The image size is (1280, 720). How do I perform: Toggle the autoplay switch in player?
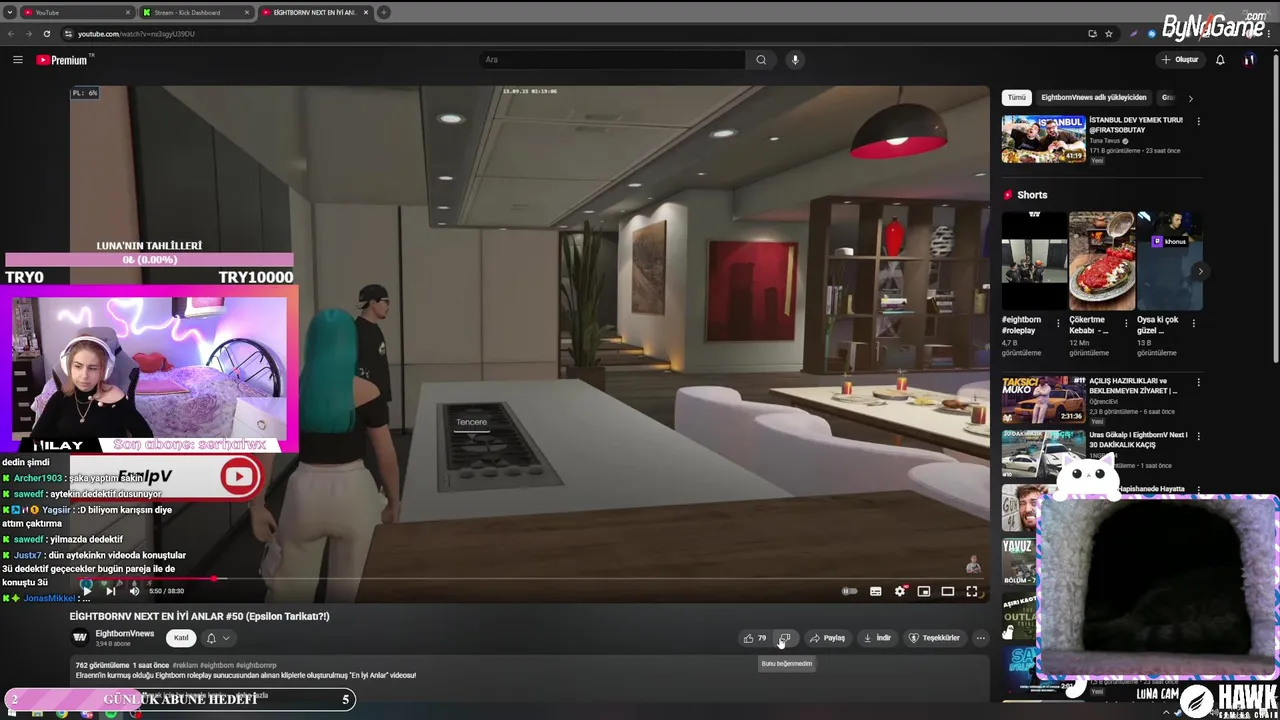pos(849,591)
